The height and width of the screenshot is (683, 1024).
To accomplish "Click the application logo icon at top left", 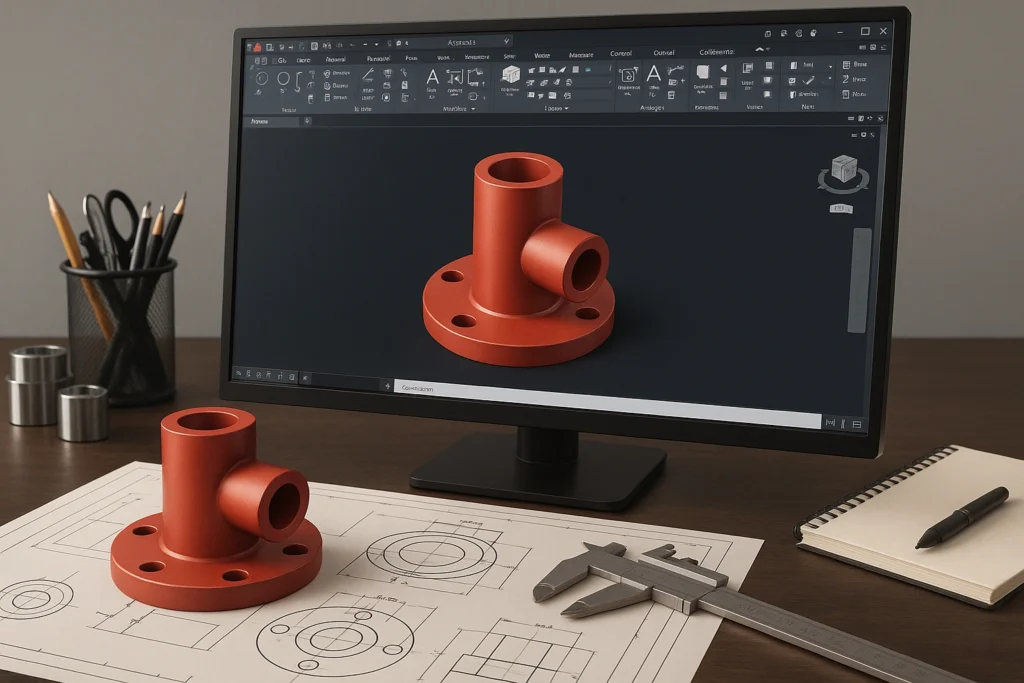I will coord(256,46).
